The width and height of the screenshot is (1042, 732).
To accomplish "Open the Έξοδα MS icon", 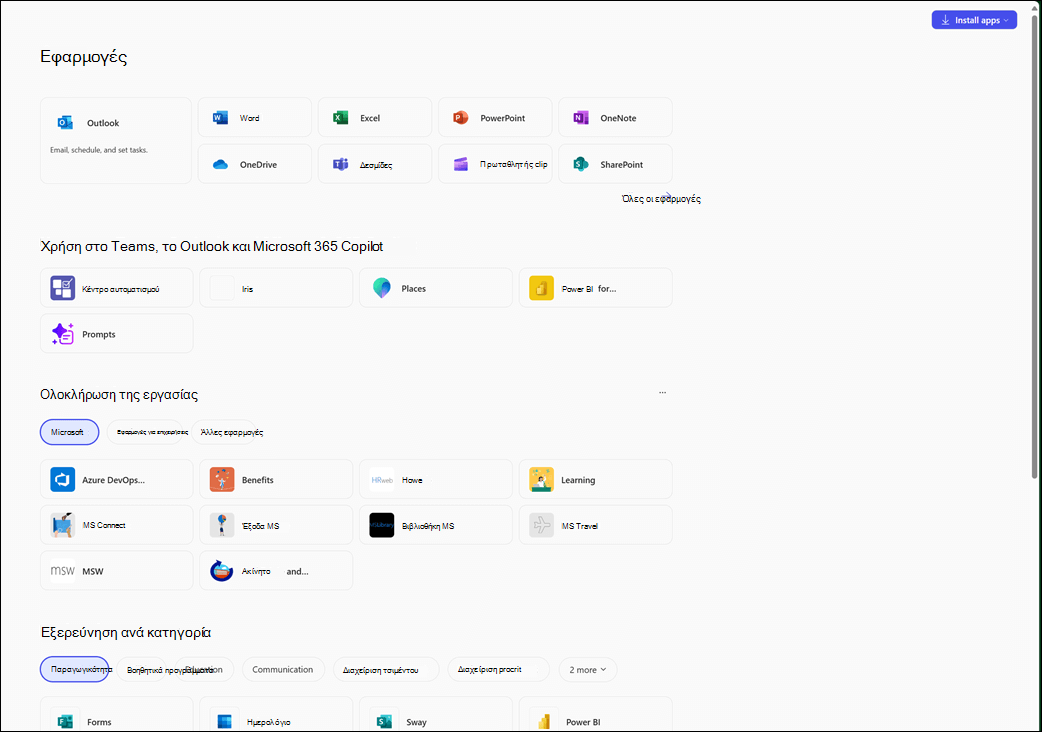I will click(222, 525).
